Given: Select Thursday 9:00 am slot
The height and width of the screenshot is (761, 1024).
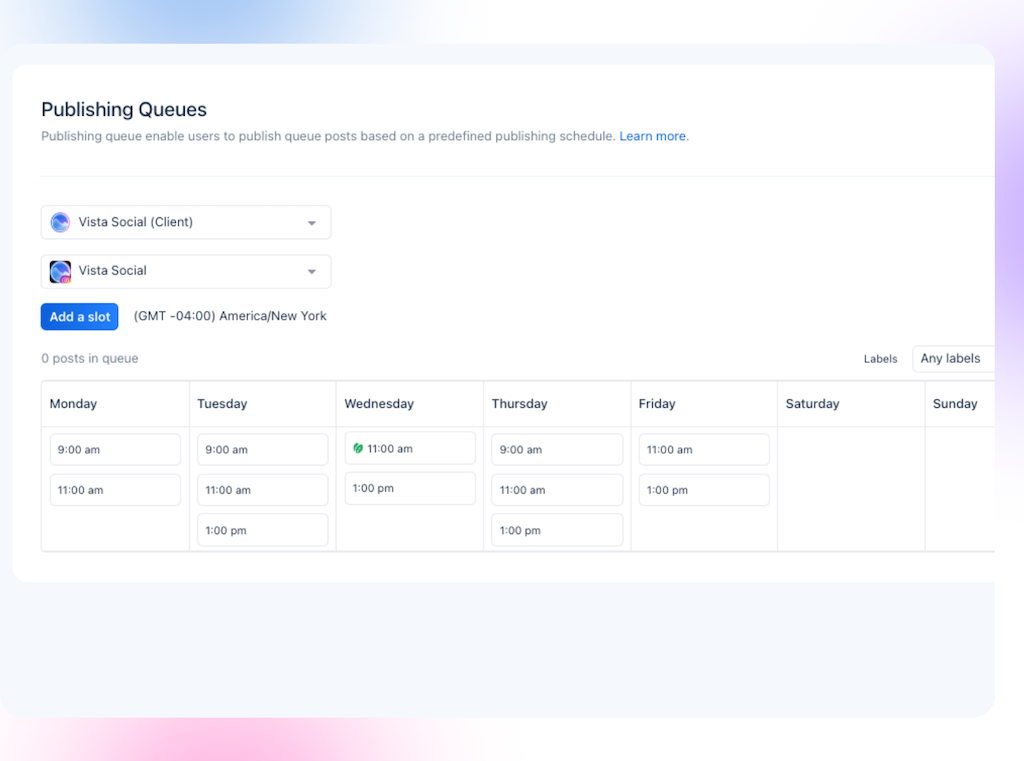Looking at the screenshot, I should [557, 449].
